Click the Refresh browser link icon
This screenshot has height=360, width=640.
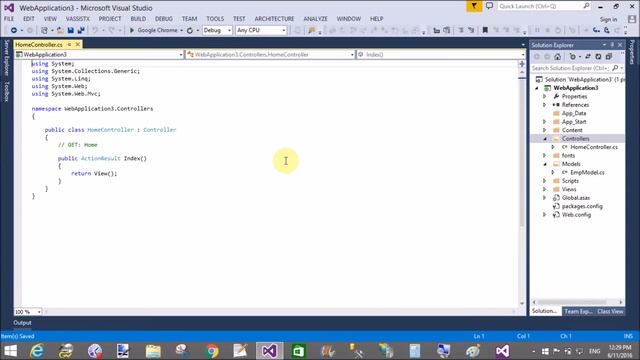coord(190,30)
